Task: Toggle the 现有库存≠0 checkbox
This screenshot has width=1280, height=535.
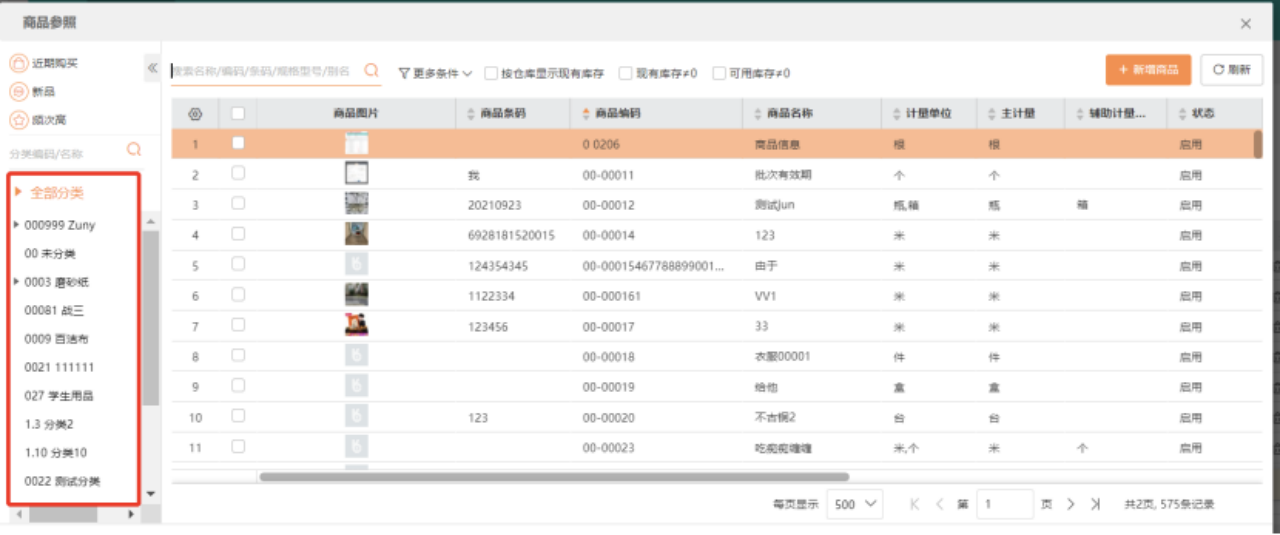Action: click(625, 73)
